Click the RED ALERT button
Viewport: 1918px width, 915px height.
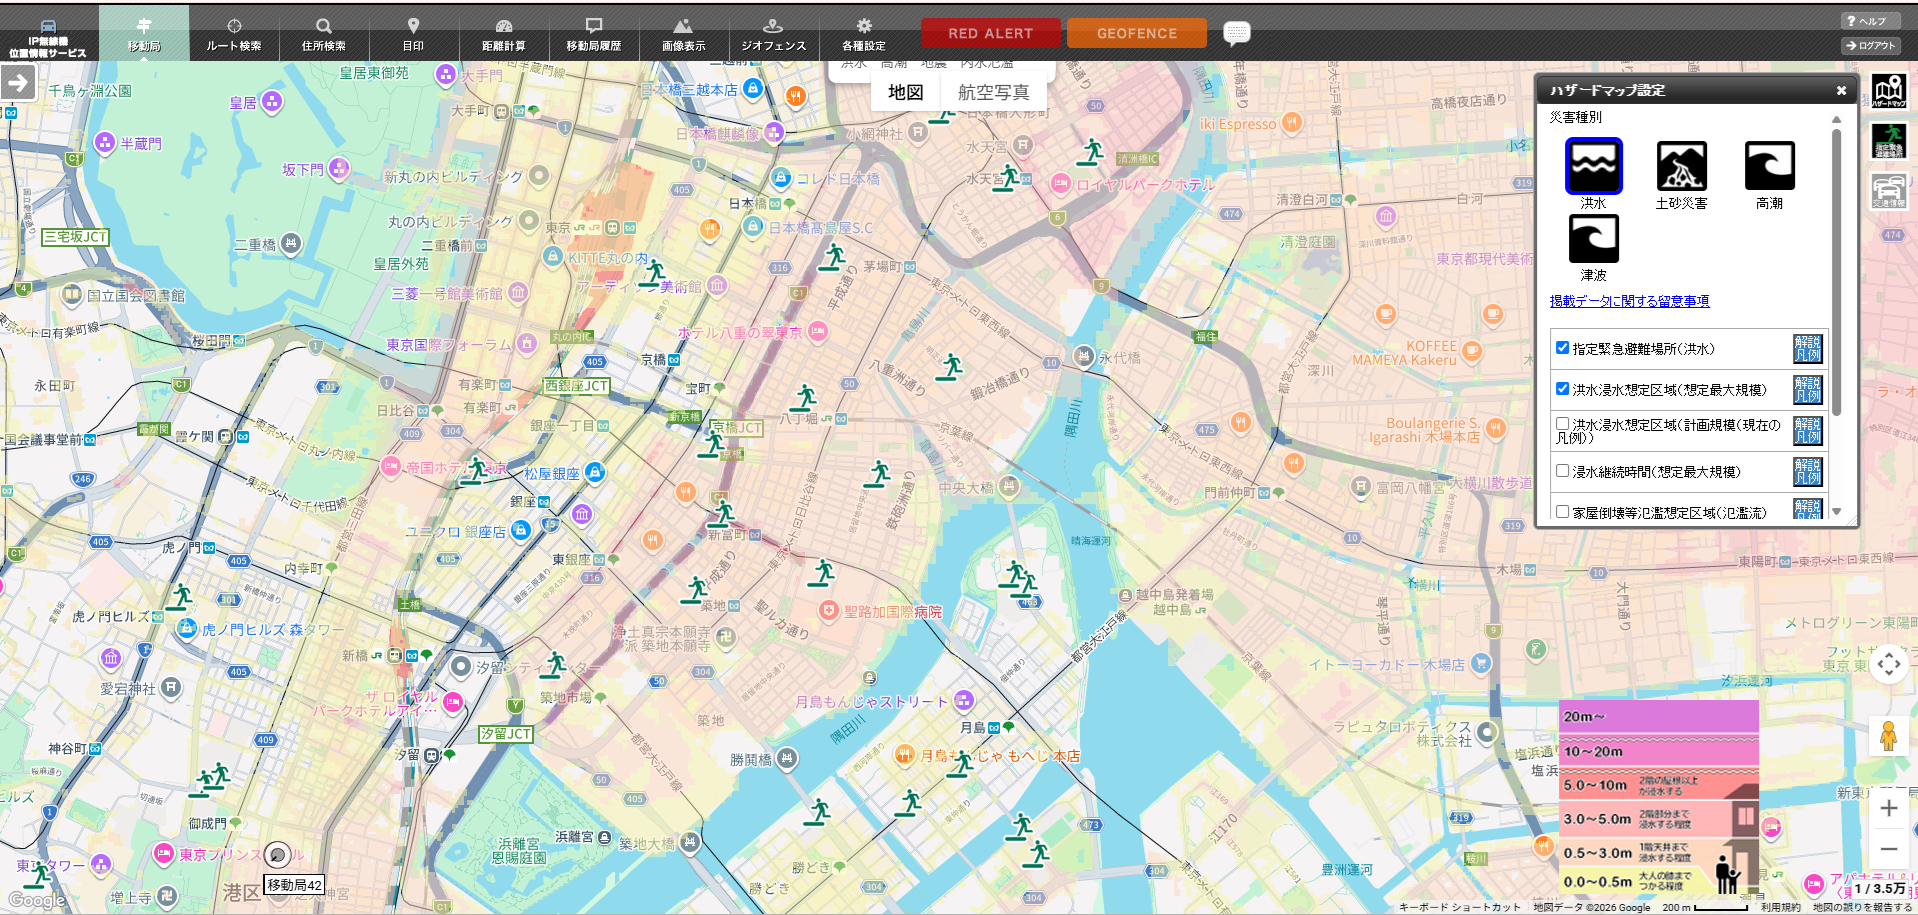pos(990,33)
